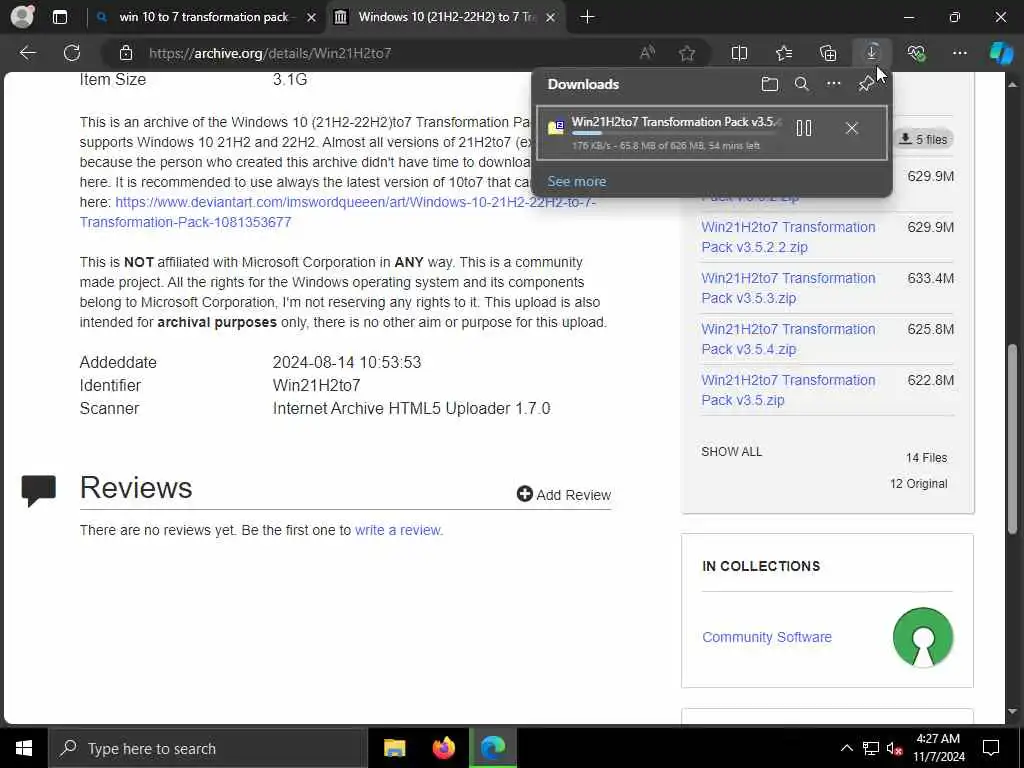
Task: Open more options in Downloads panel
Action: coord(833,84)
